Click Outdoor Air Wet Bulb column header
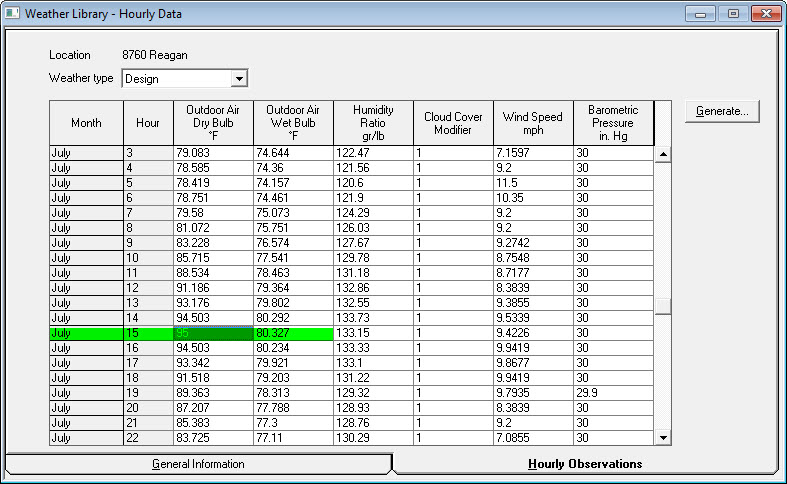787x484 pixels. tap(293, 123)
